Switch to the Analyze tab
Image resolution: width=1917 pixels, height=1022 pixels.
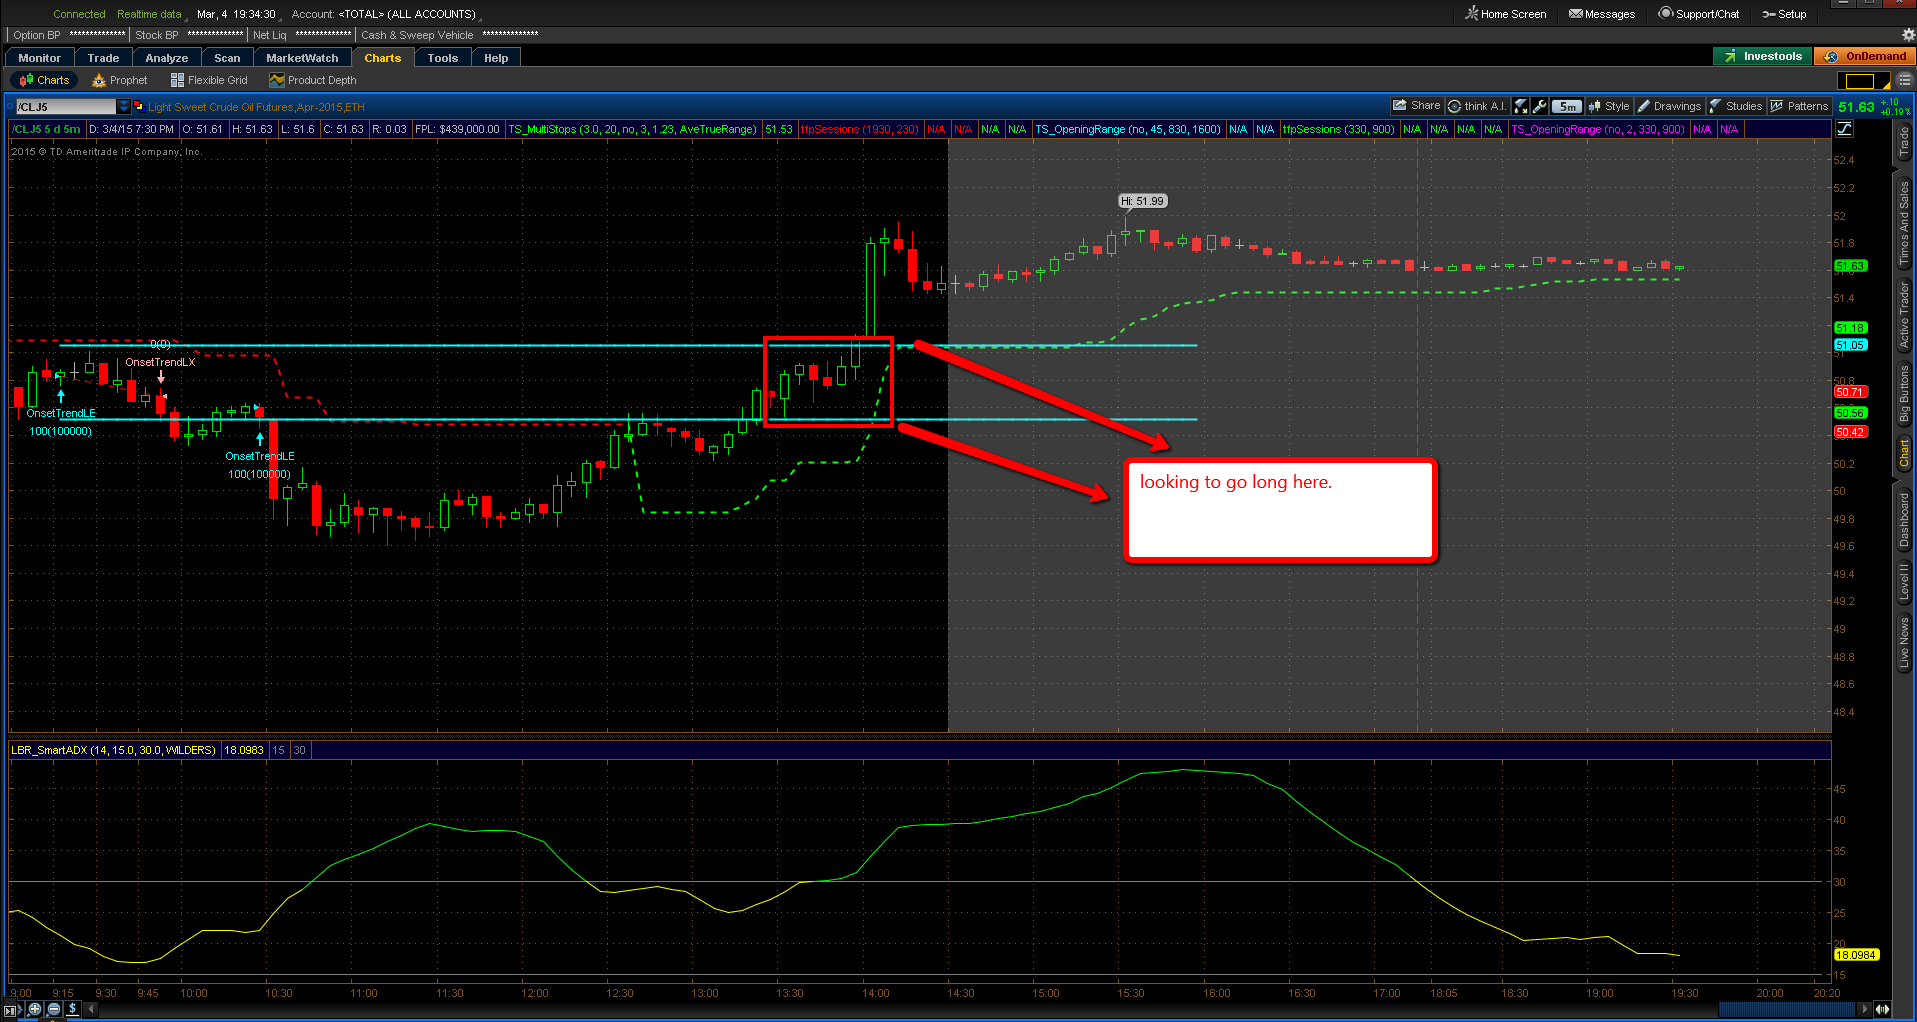tap(167, 58)
